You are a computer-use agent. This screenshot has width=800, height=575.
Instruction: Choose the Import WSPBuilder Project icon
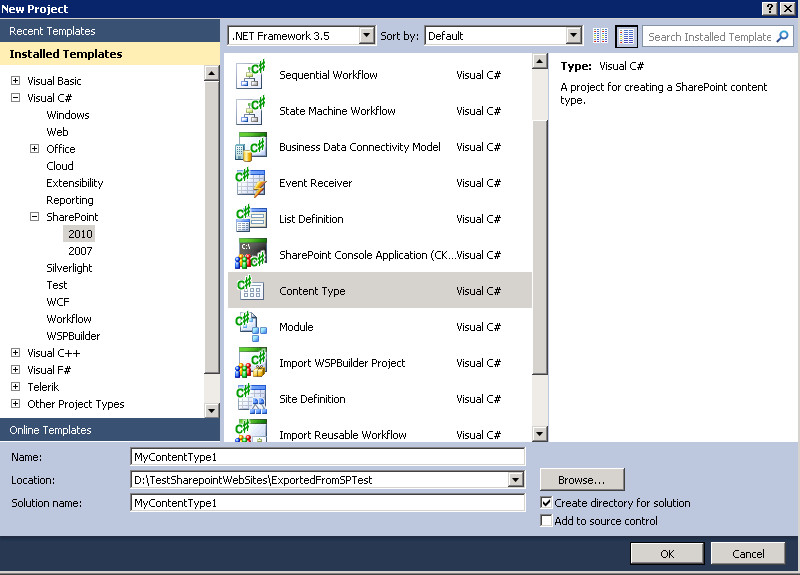[x=251, y=363]
